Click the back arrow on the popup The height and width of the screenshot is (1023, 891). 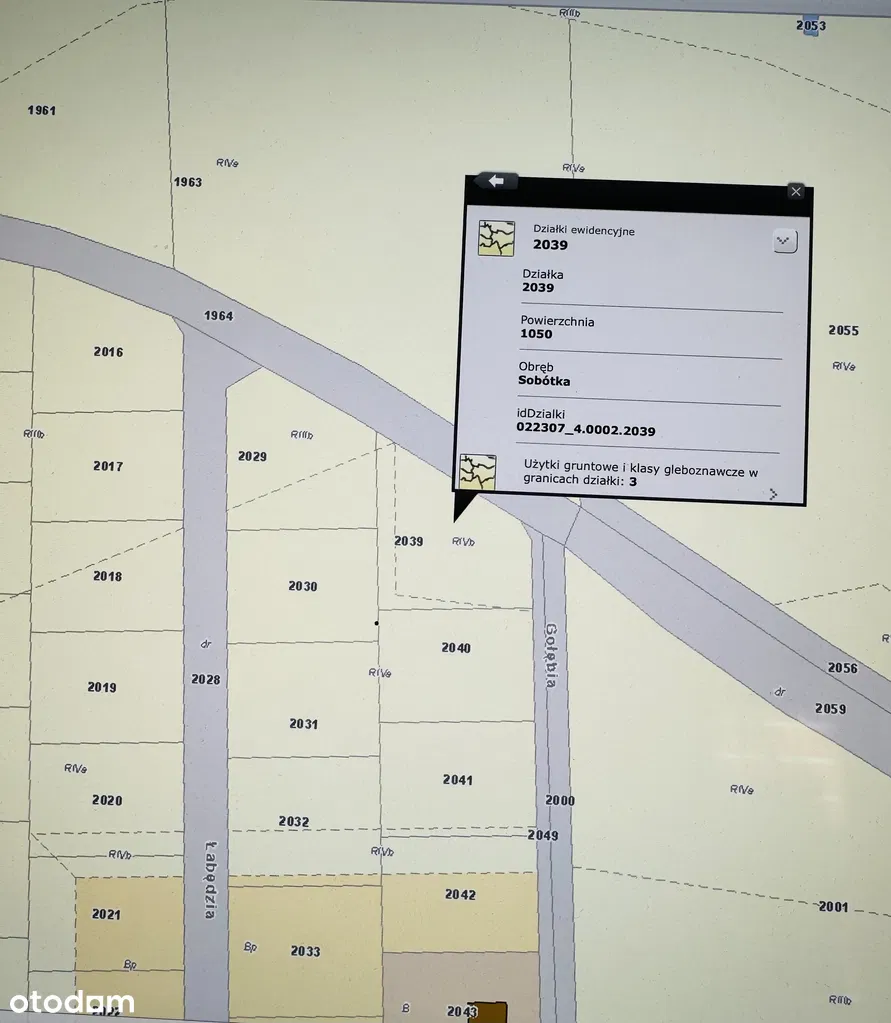point(497,181)
